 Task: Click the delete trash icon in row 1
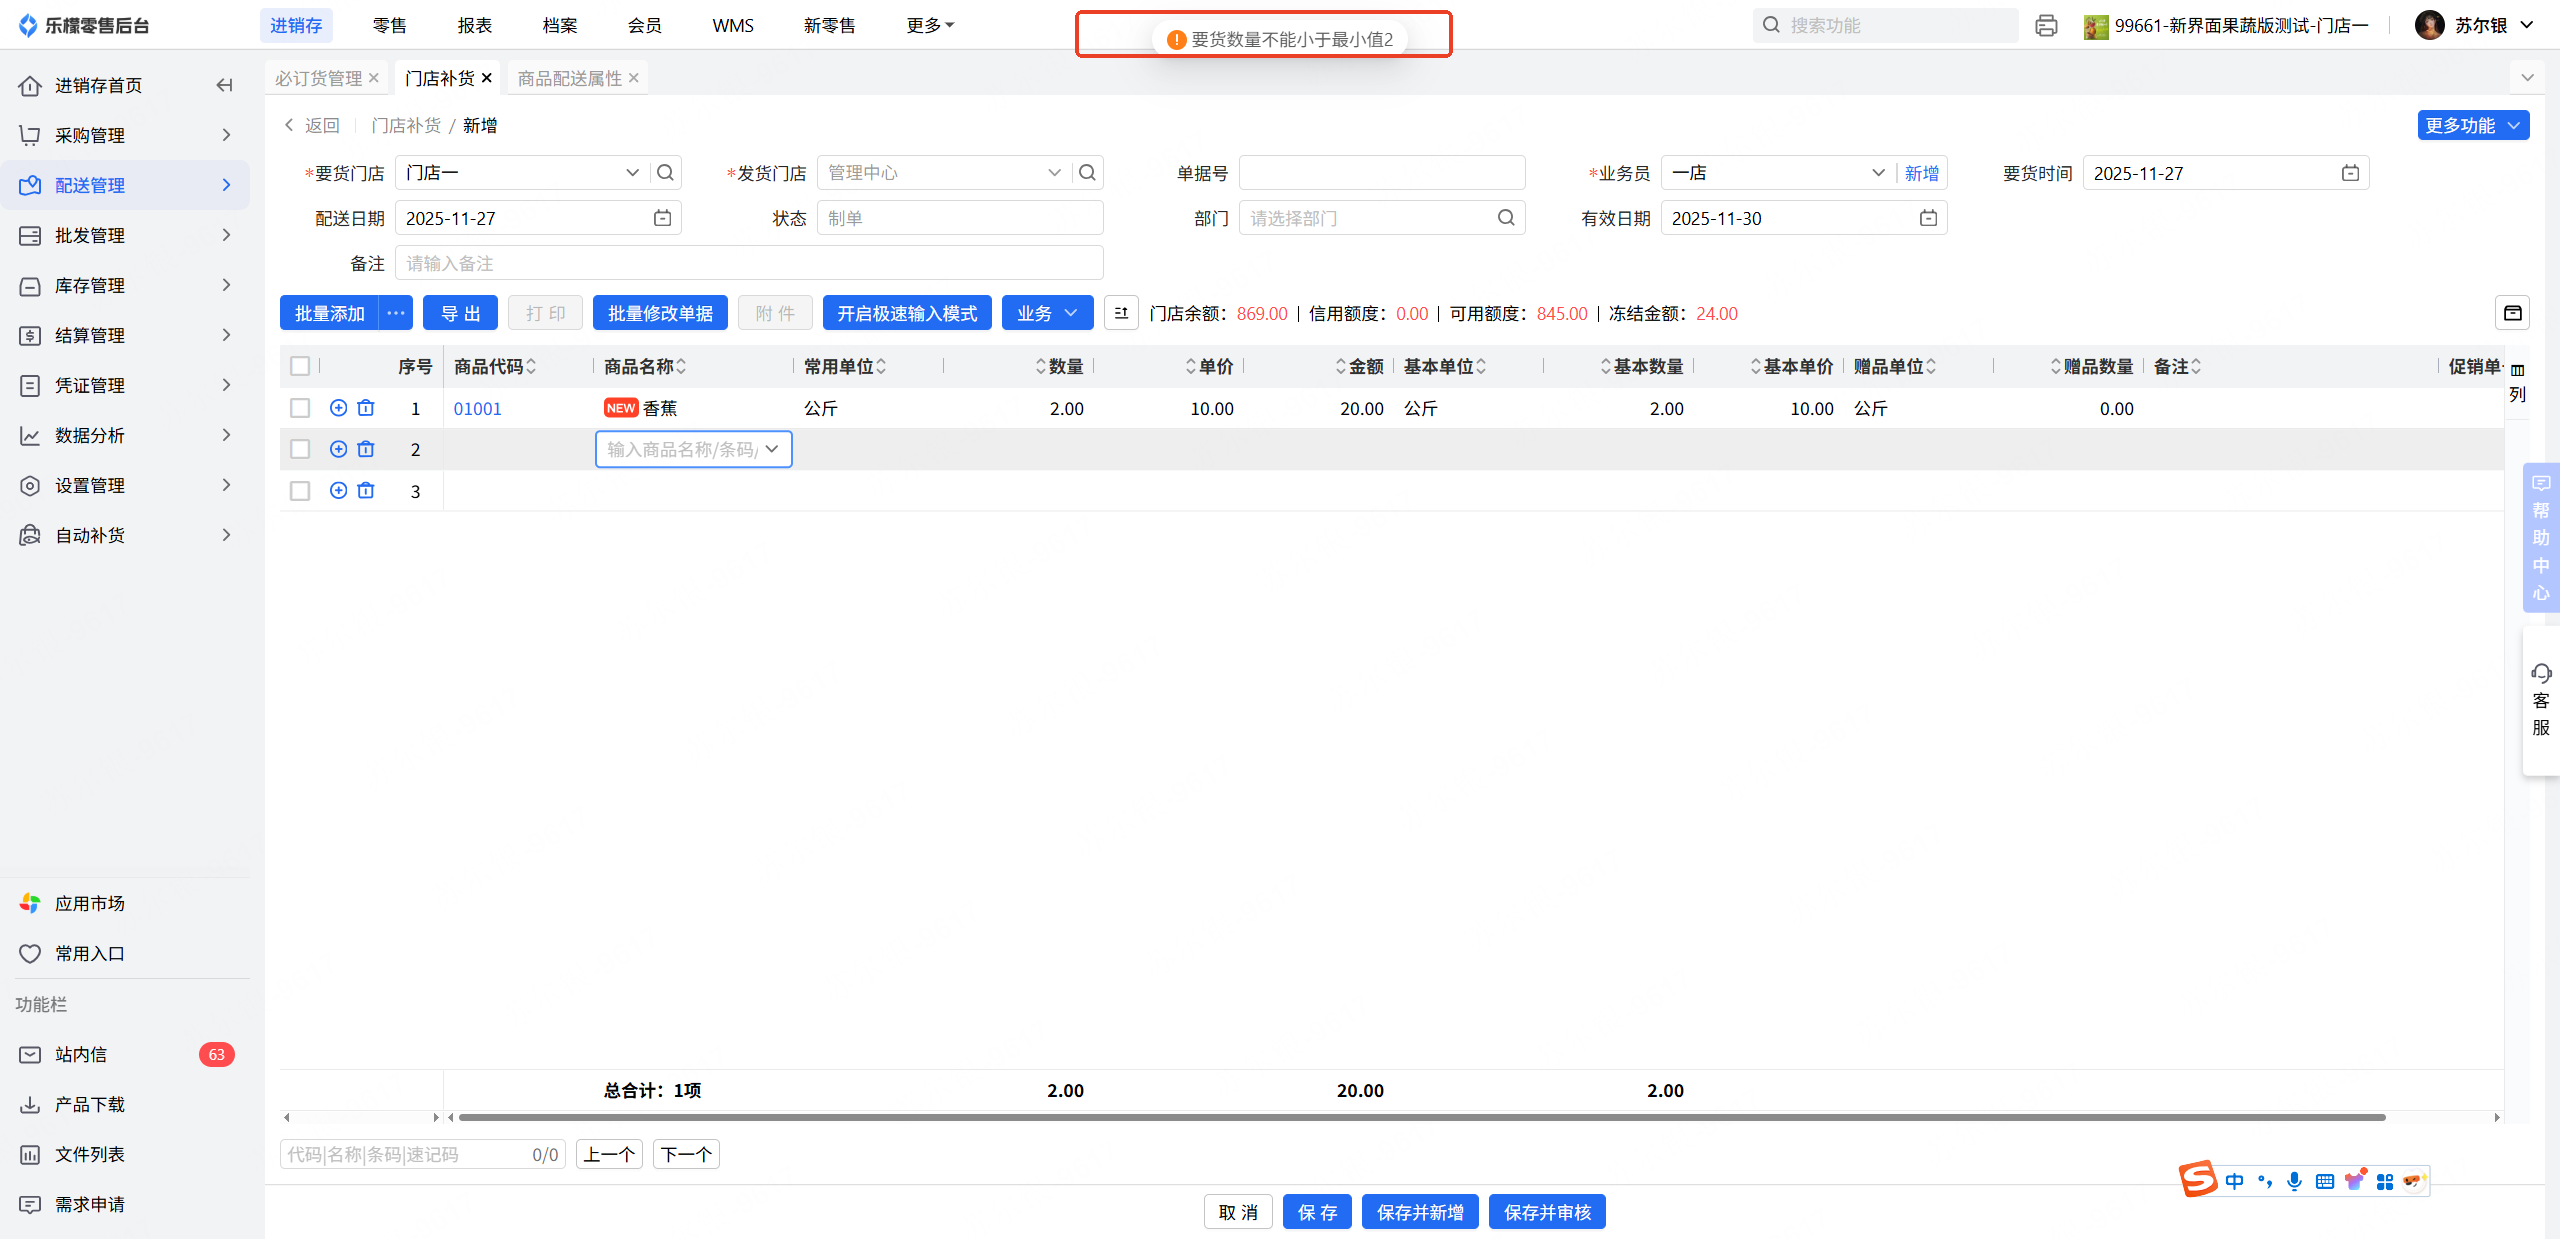366,408
